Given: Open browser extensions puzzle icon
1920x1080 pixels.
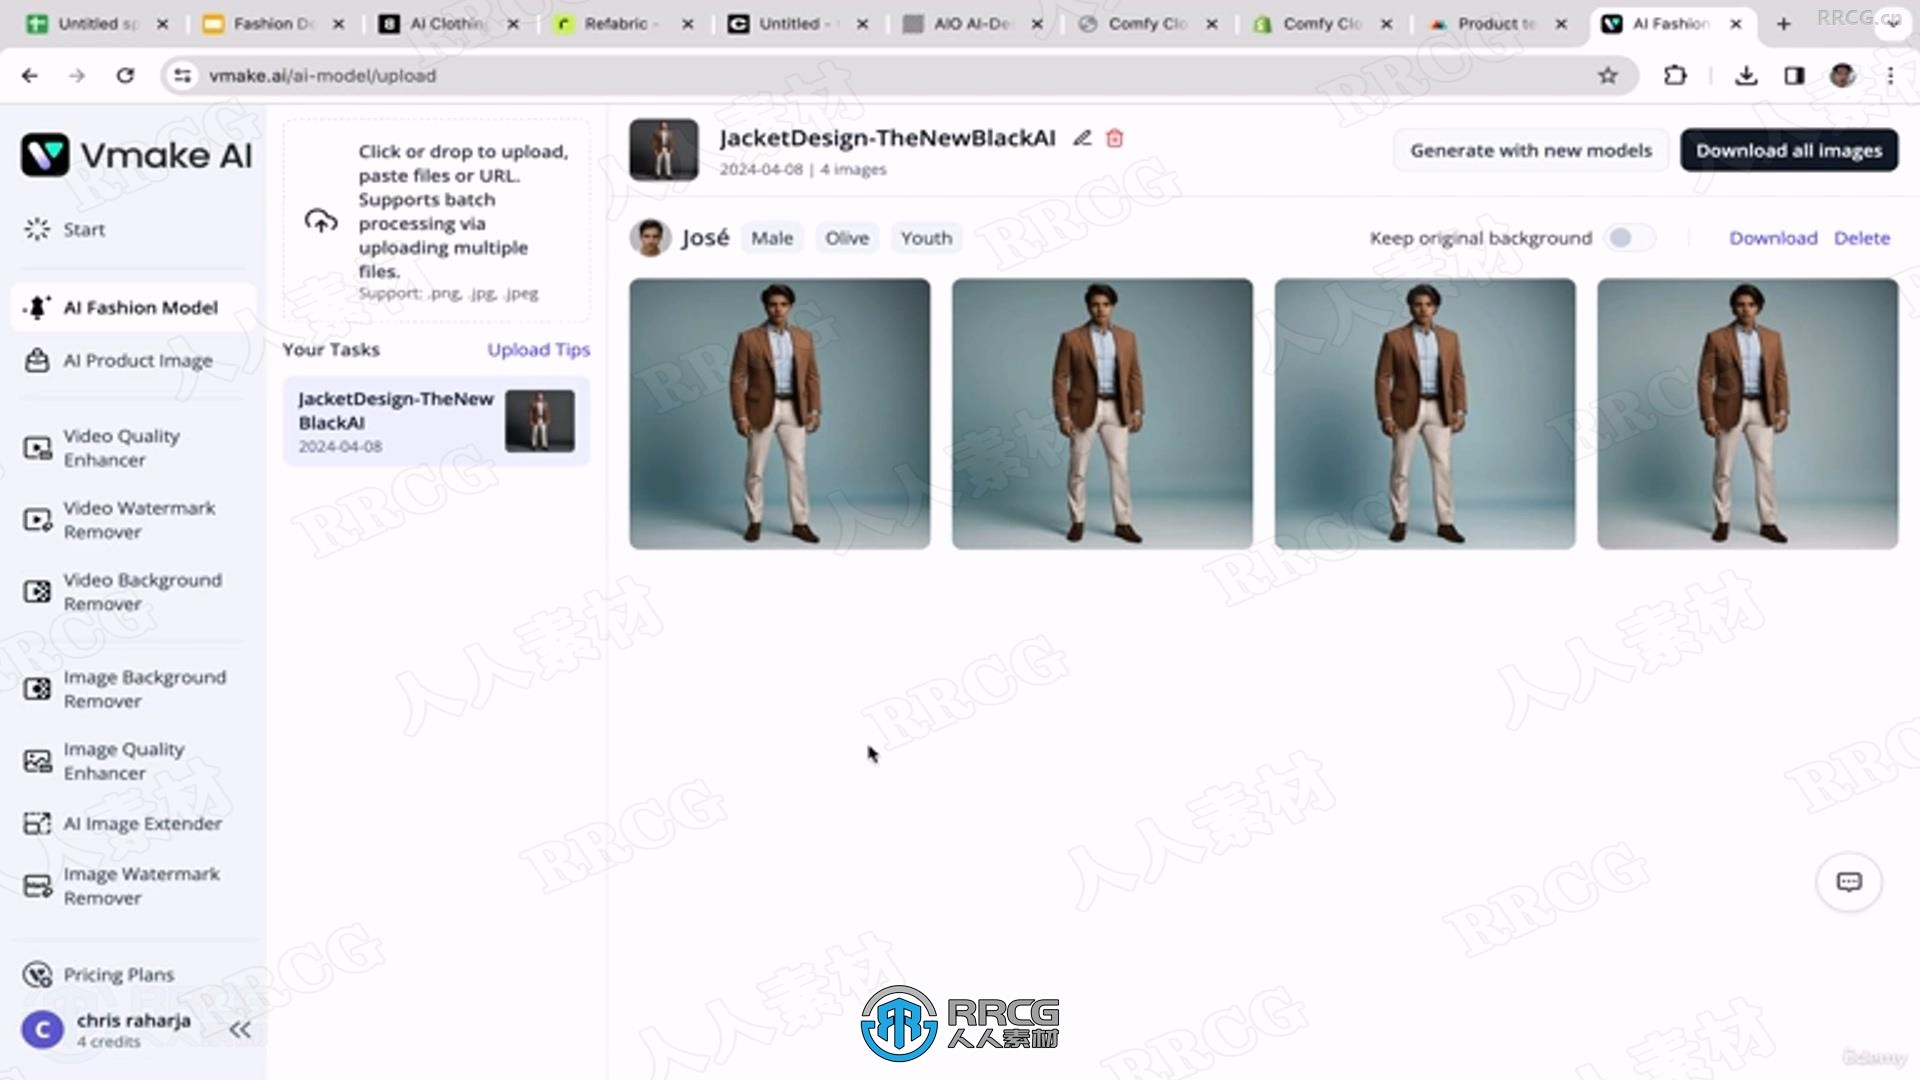Looking at the screenshot, I should [1675, 75].
